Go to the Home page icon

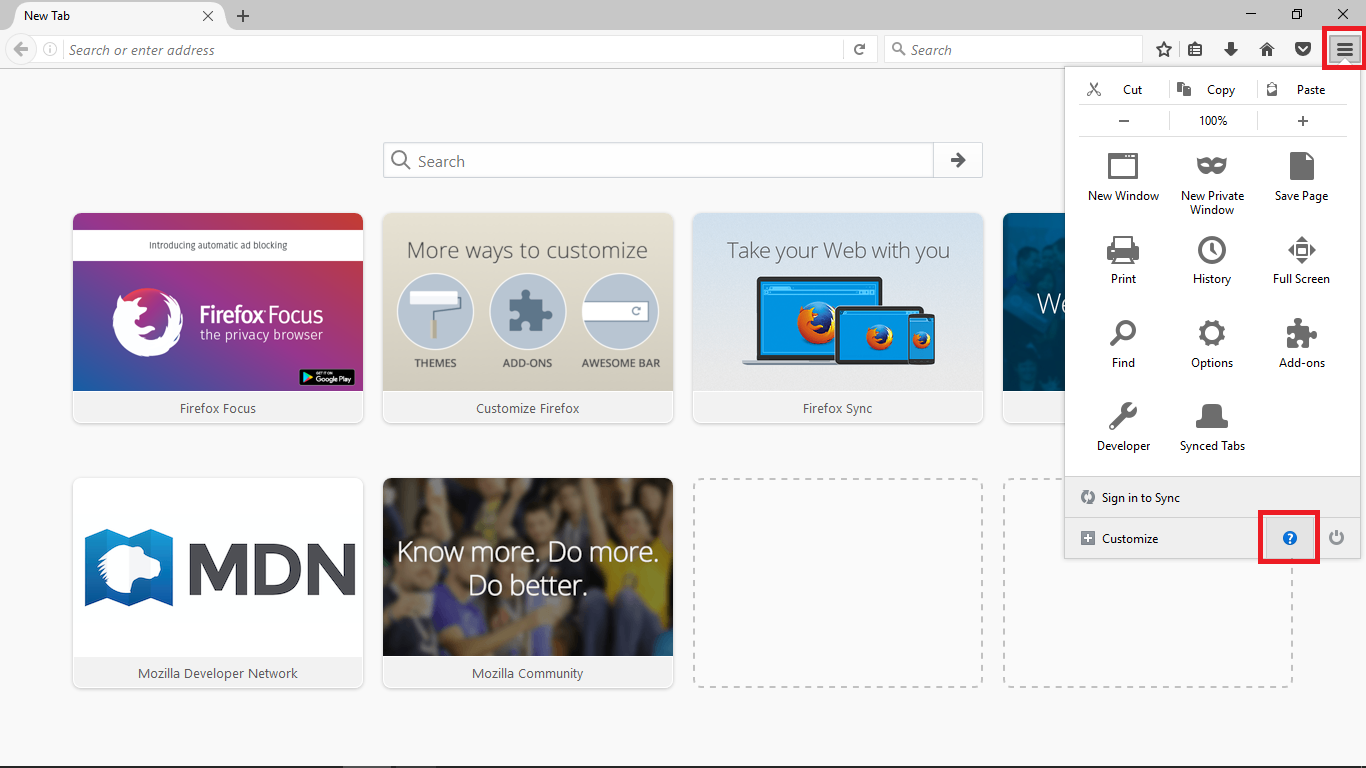pos(1267,49)
